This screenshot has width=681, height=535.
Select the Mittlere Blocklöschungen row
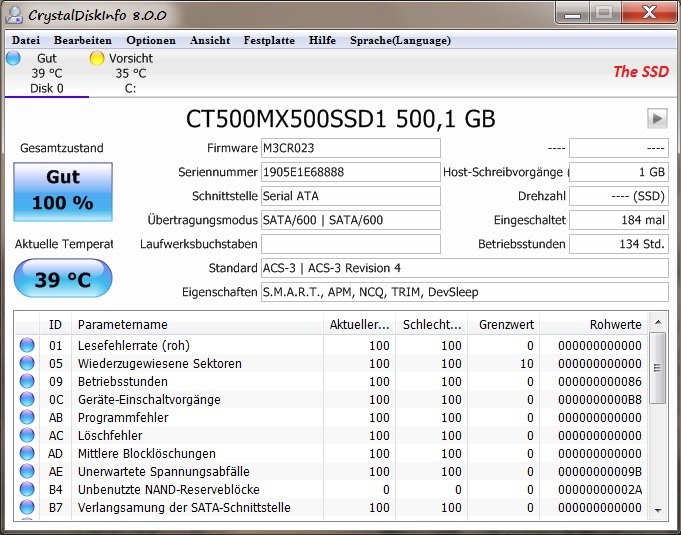click(x=331, y=453)
